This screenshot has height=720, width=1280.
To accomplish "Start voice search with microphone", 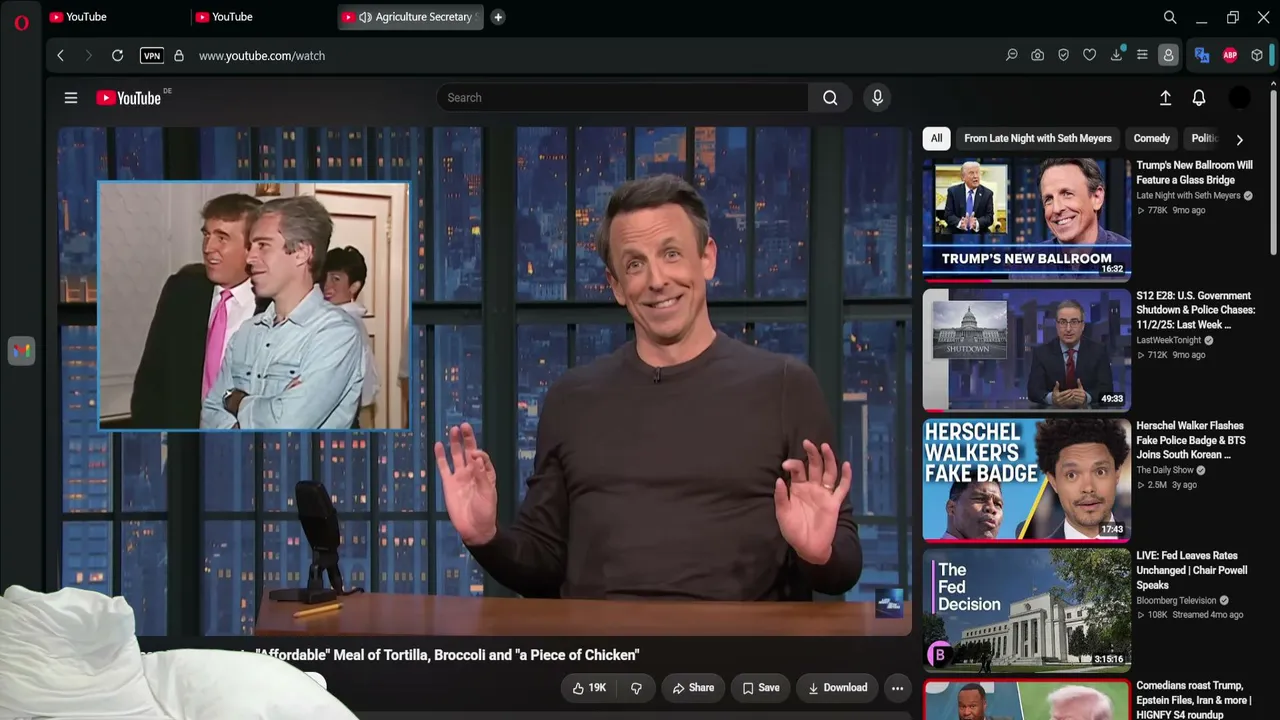I will click(877, 98).
